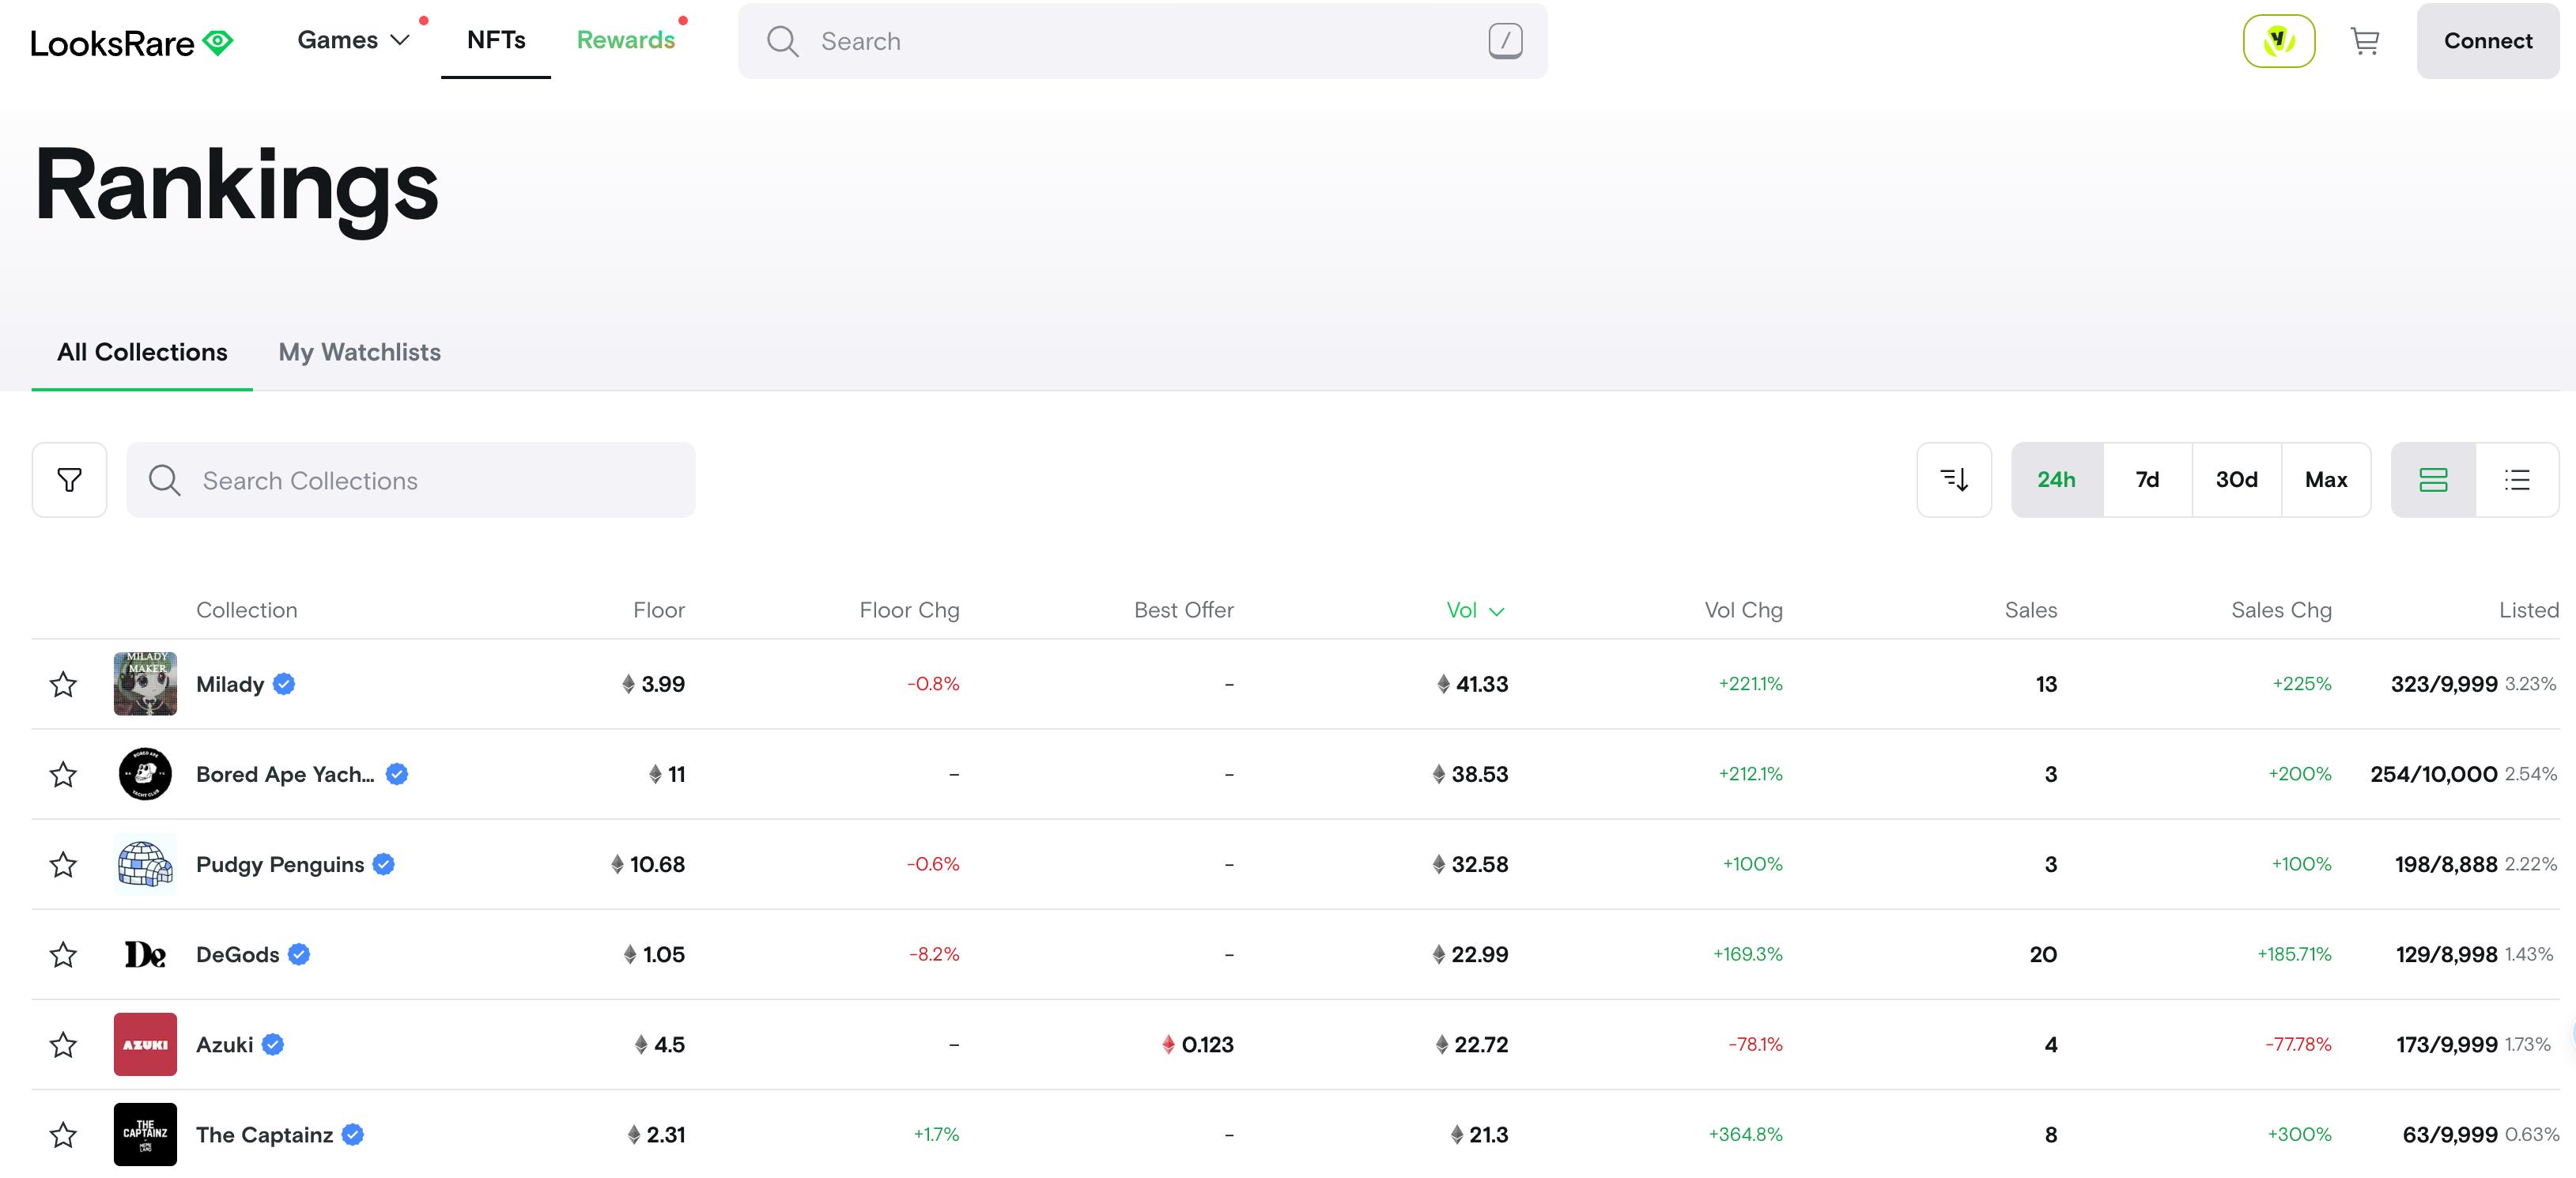Click DeGods 129/8,998 listed value
The width and height of the screenshot is (2576, 1178).
pos(2446,954)
